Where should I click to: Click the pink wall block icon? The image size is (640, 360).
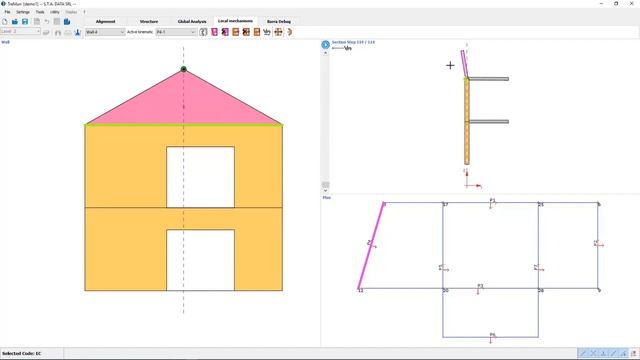214,32
